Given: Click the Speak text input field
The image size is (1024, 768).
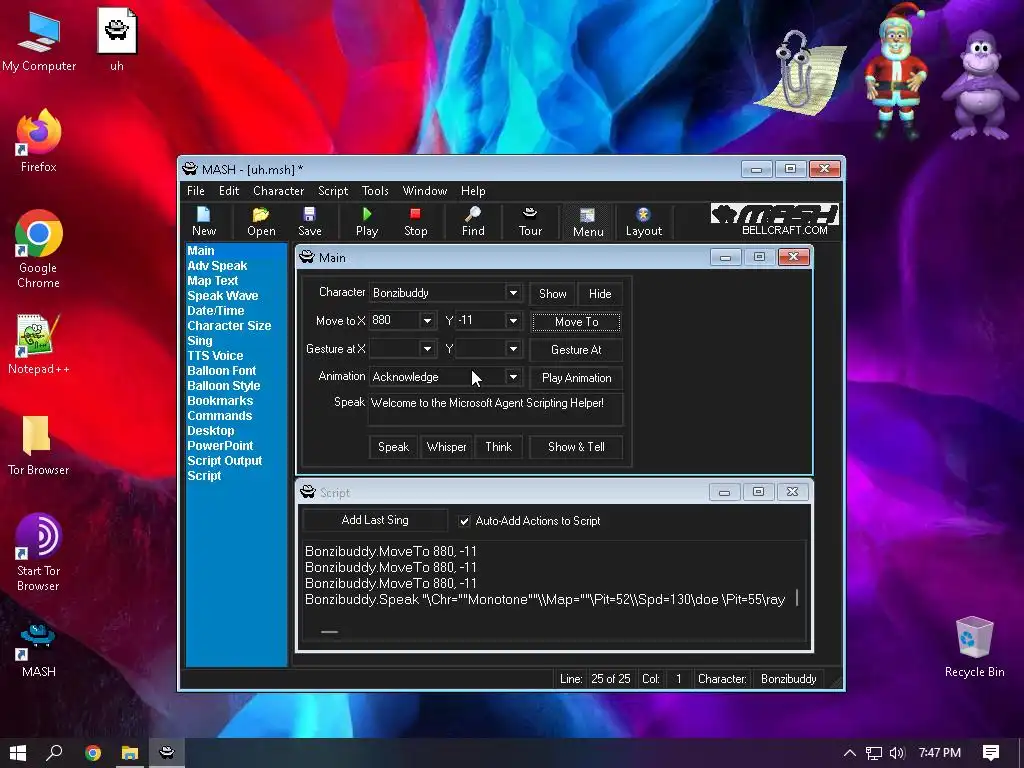Looking at the screenshot, I should [496, 409].
